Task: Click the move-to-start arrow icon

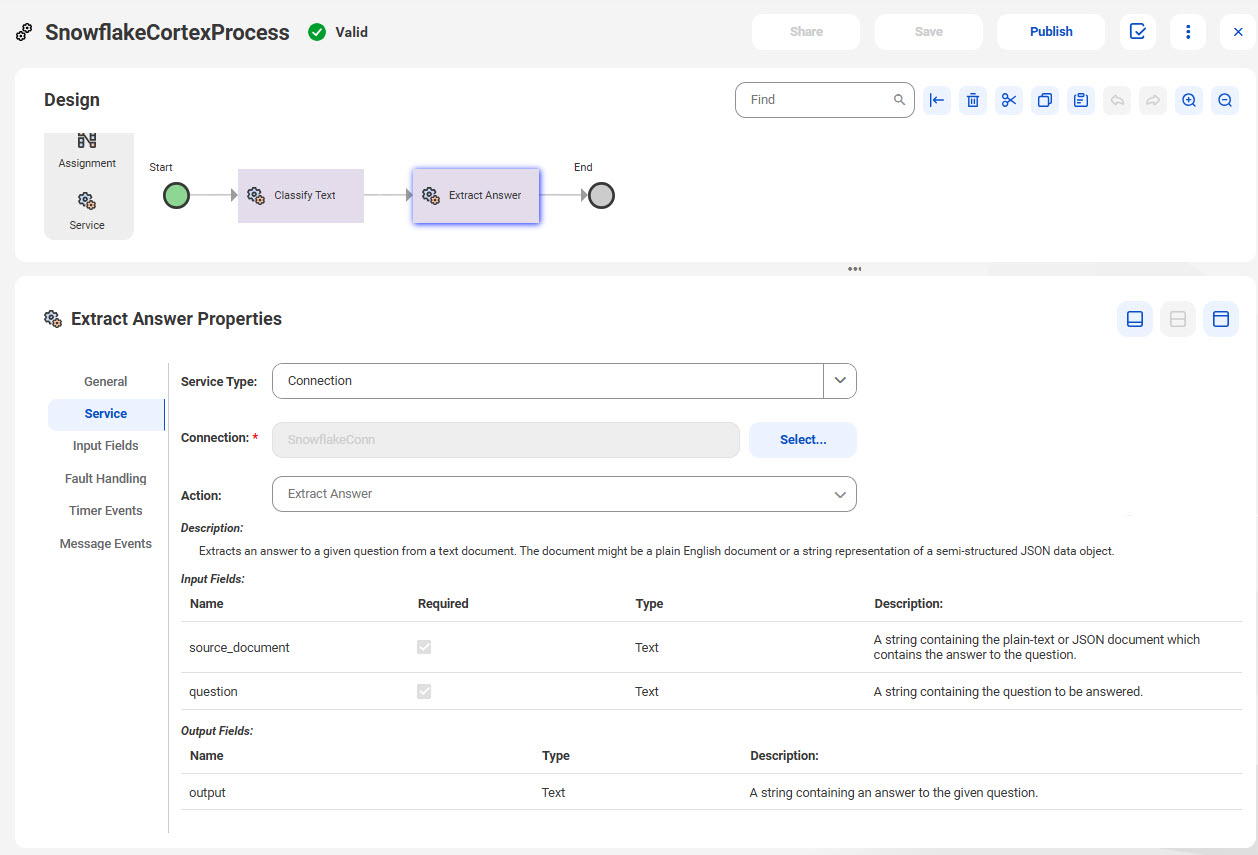Action: pyautogui.click(x=936, y=100)
